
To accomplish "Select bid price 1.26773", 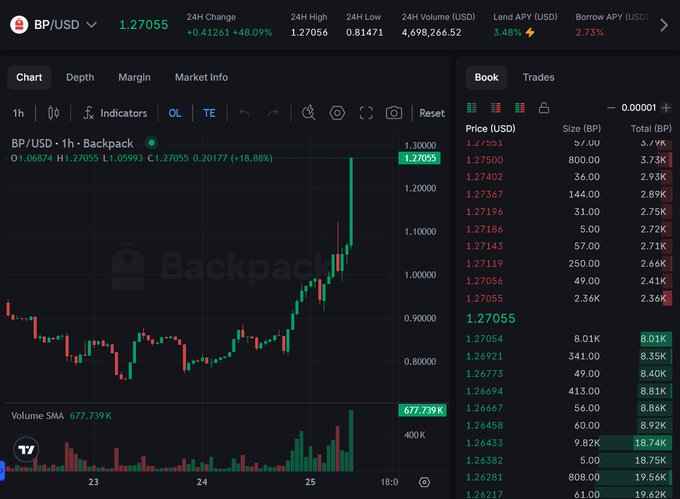I will [484, 374].
